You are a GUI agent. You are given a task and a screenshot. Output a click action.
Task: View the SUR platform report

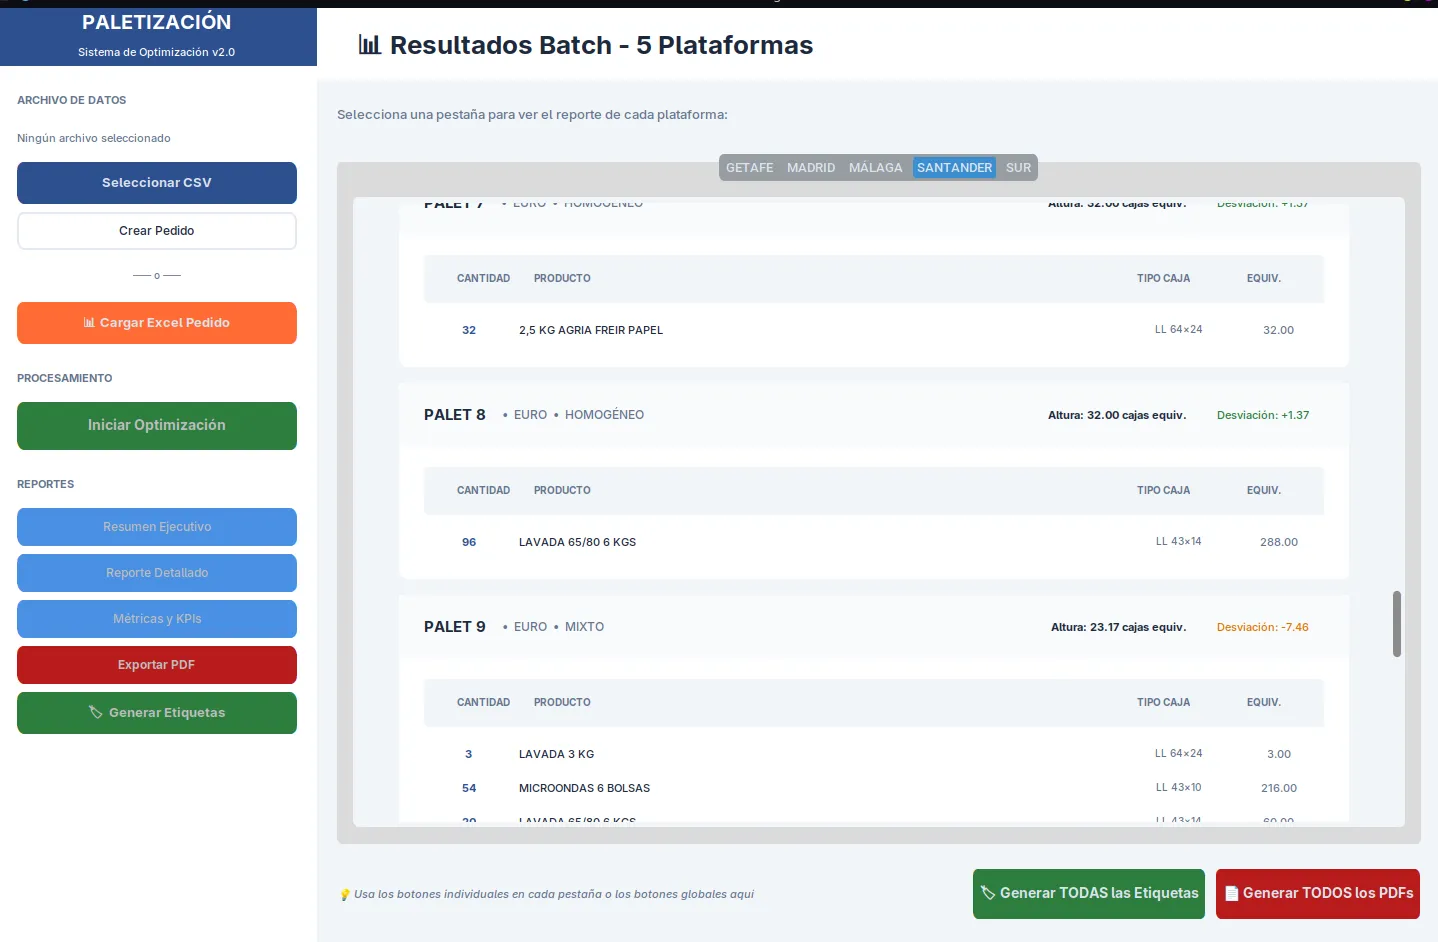tap(1018, 167)
